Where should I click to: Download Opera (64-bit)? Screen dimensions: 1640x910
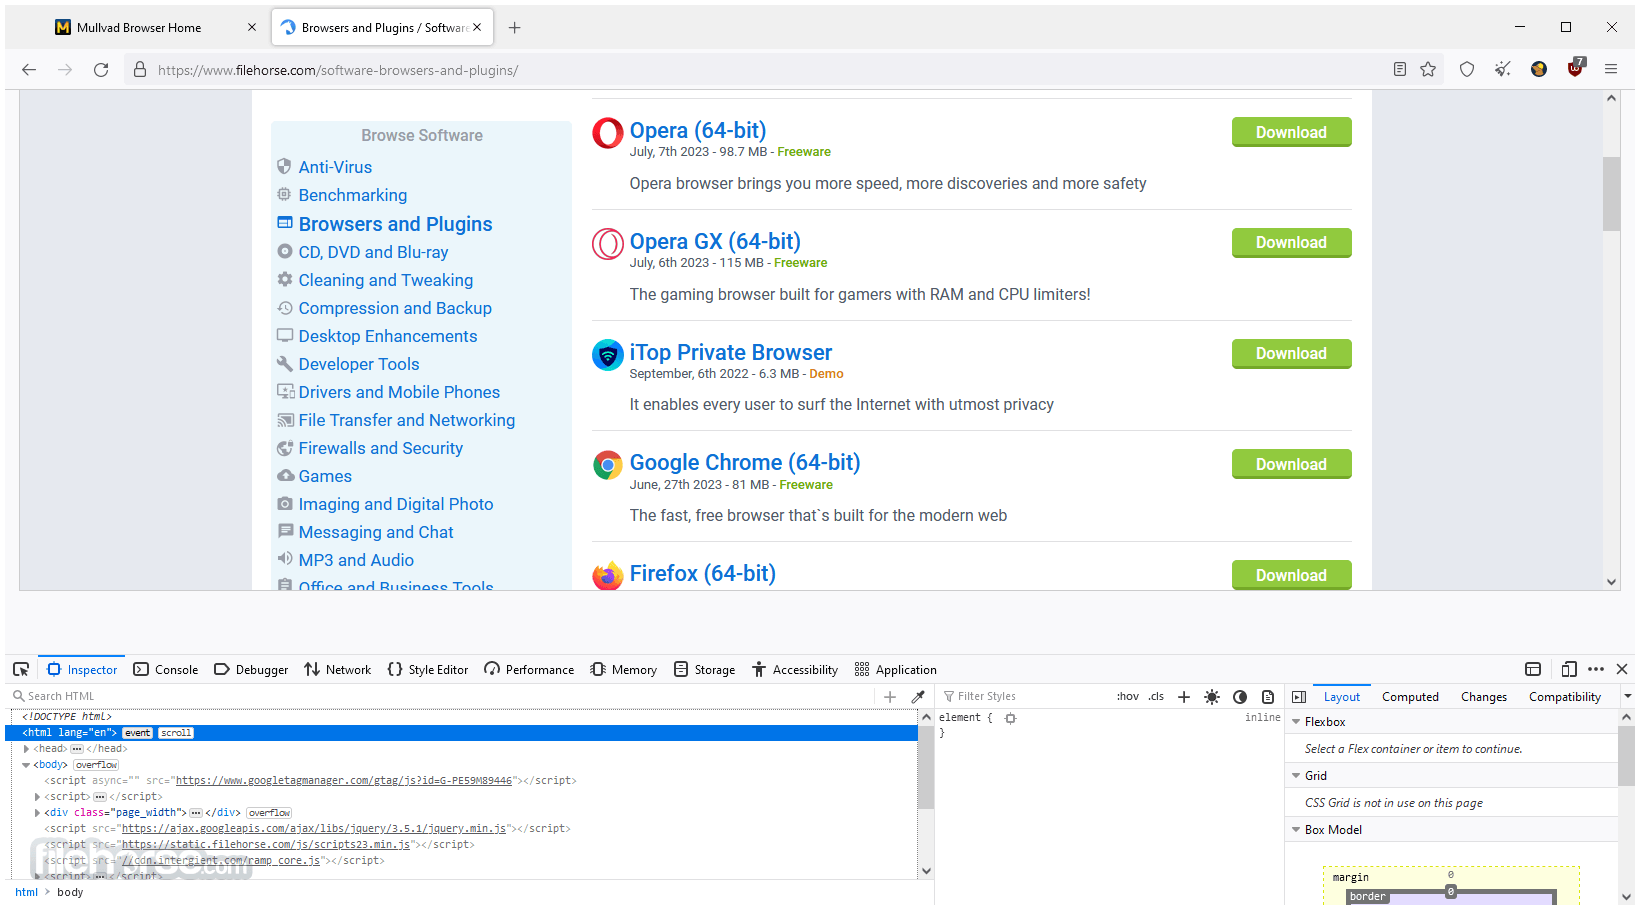1291,133
